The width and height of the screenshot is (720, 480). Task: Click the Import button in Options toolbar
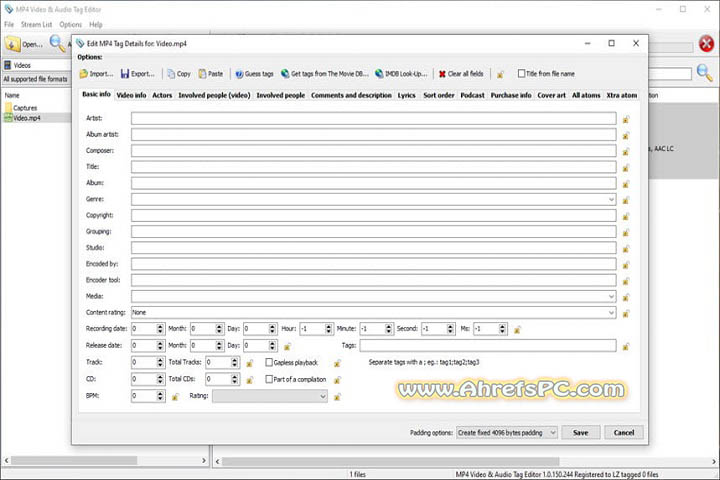click(x=96, y=73)
